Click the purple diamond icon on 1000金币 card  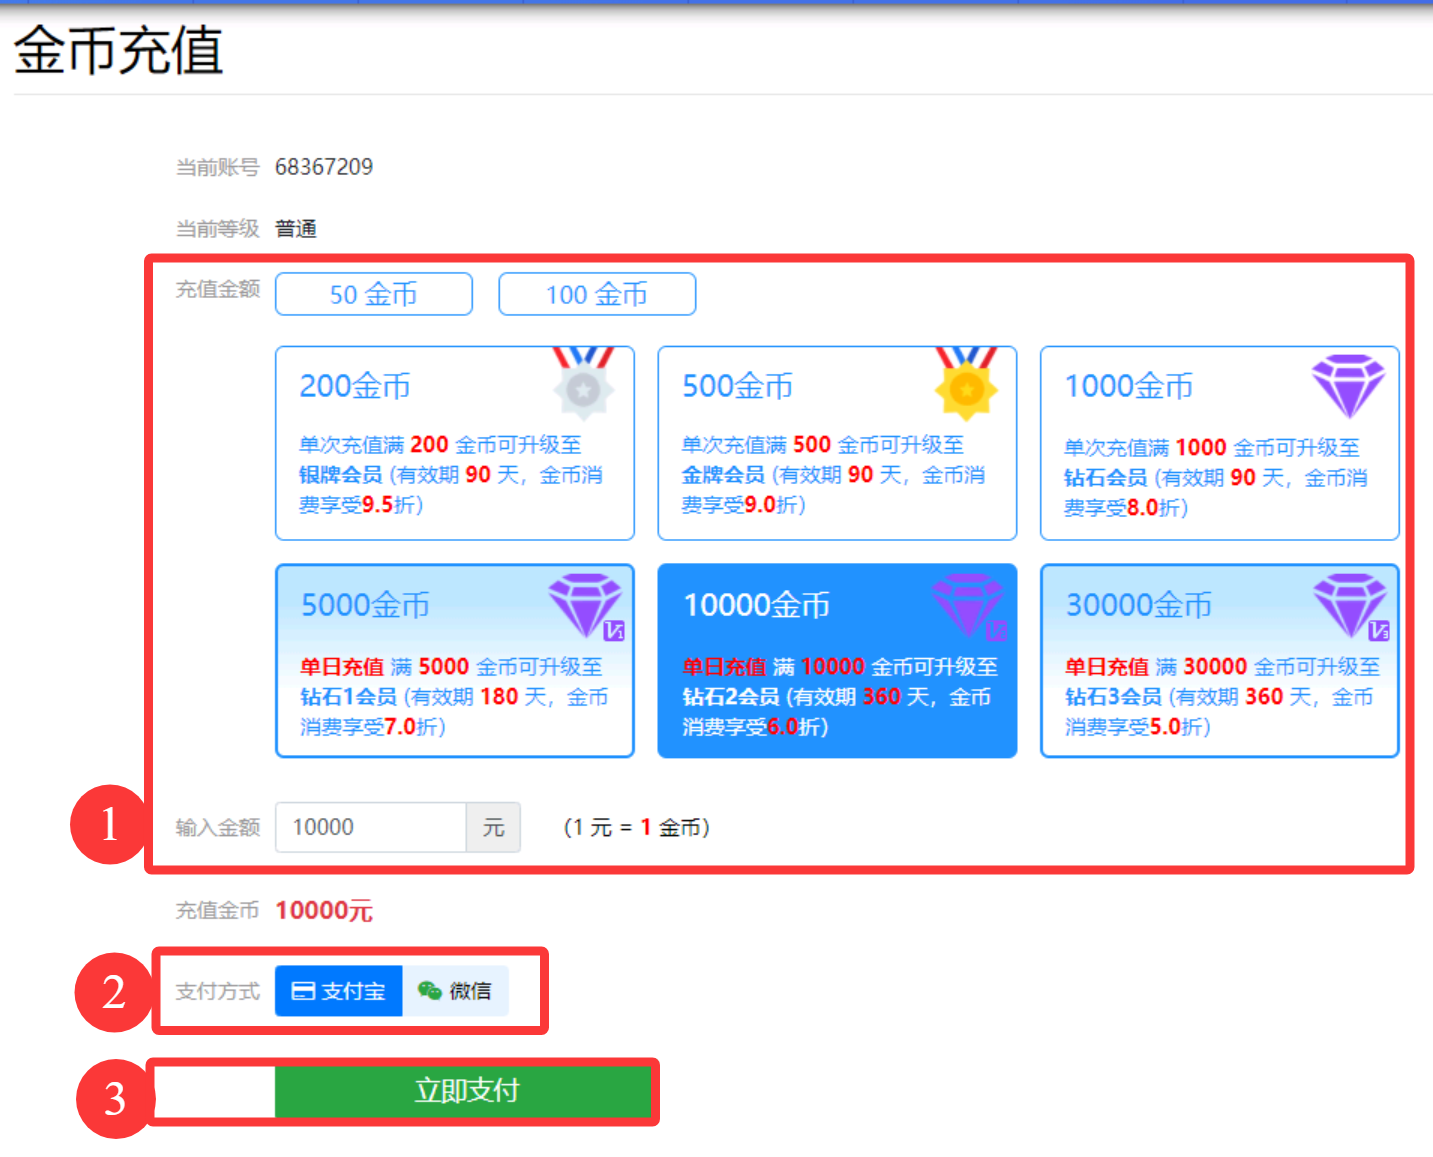pos(1348,385)
